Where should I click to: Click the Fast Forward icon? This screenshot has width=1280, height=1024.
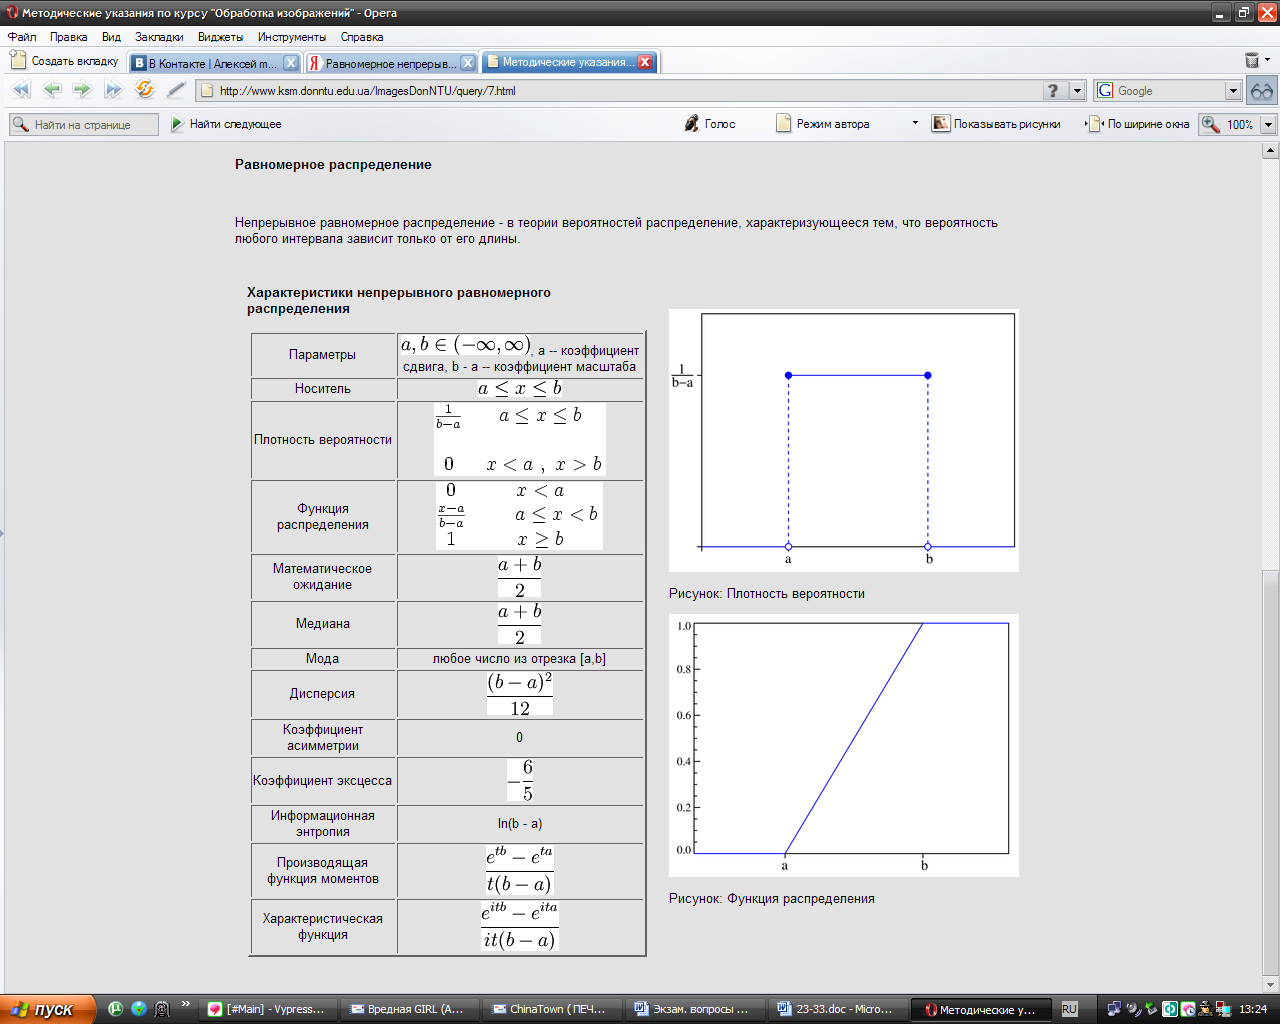click(x=113, y=90)
